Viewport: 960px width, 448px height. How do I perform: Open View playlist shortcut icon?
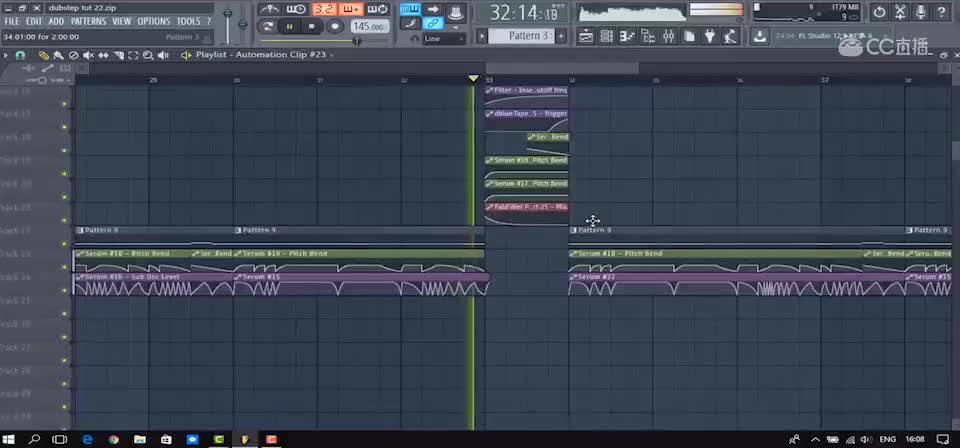(x=586, y=36)
